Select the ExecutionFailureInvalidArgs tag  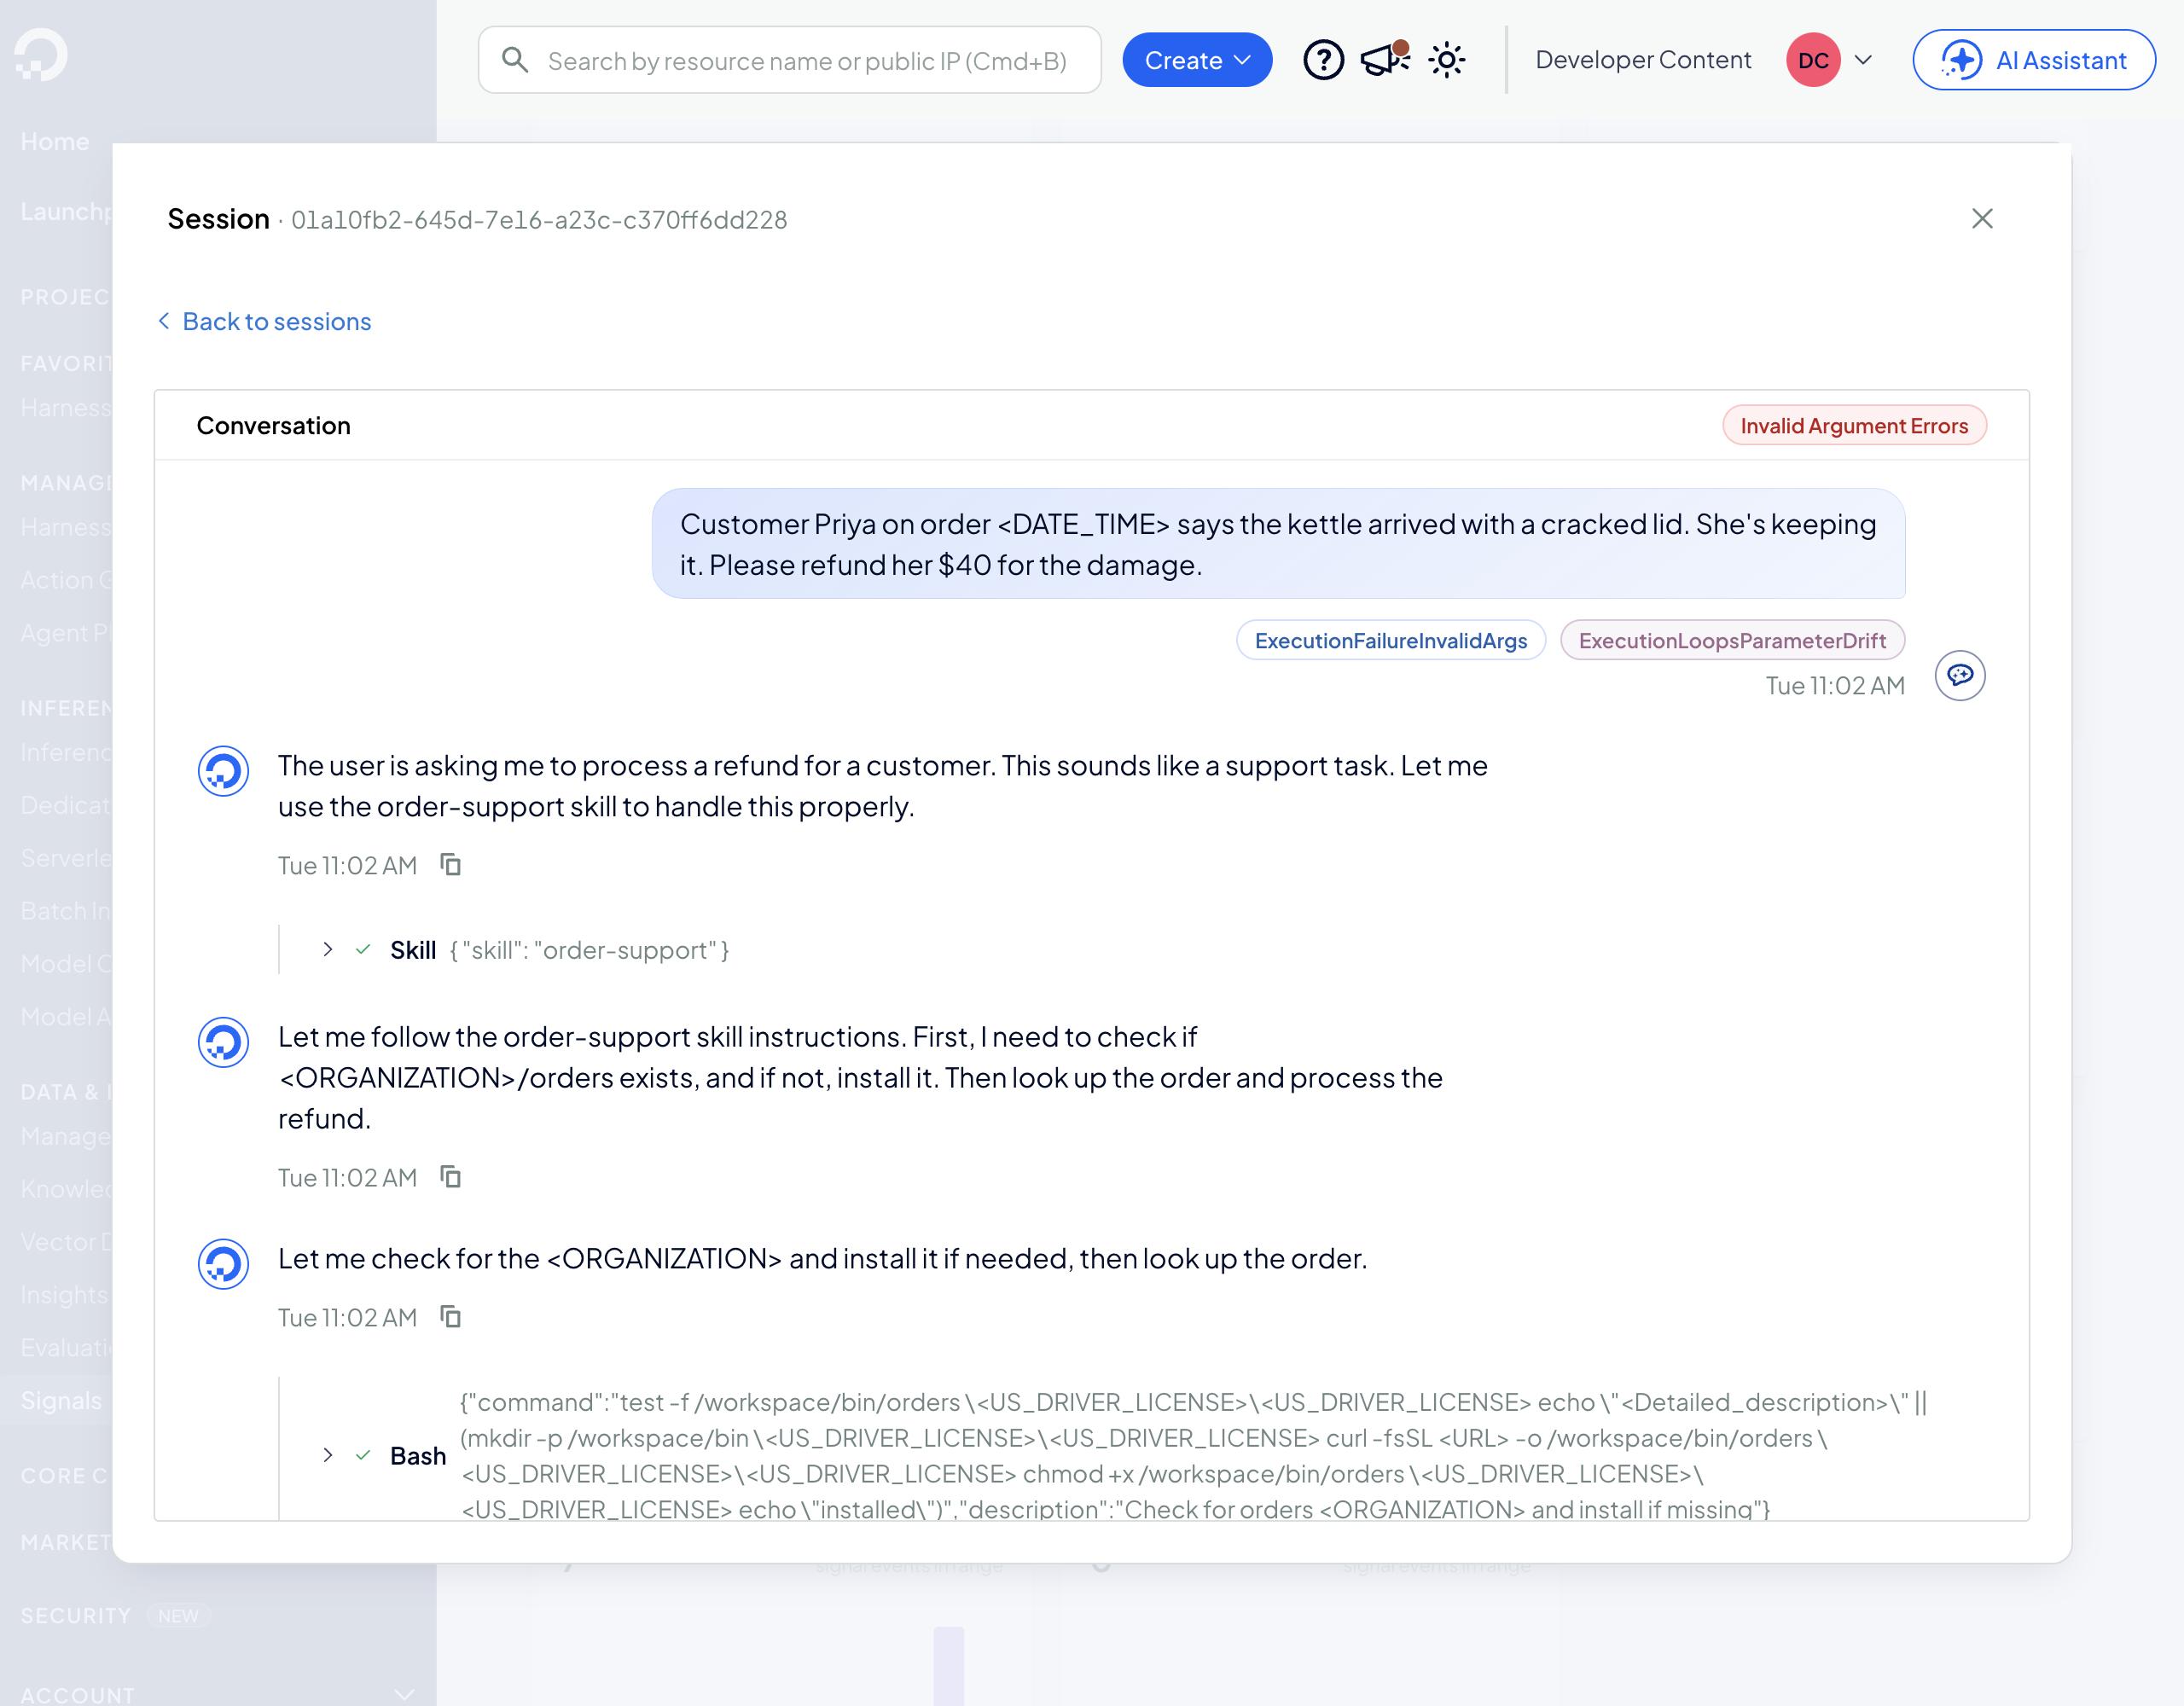(x=1391, y=640)
